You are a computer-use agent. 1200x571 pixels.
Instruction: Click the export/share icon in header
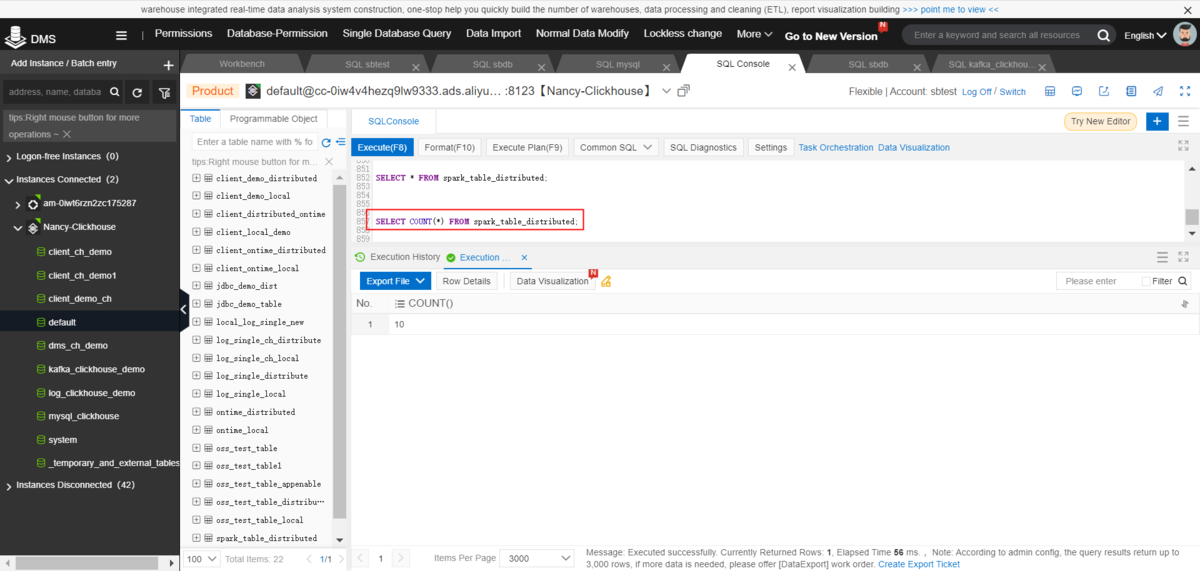(1104, 91)
